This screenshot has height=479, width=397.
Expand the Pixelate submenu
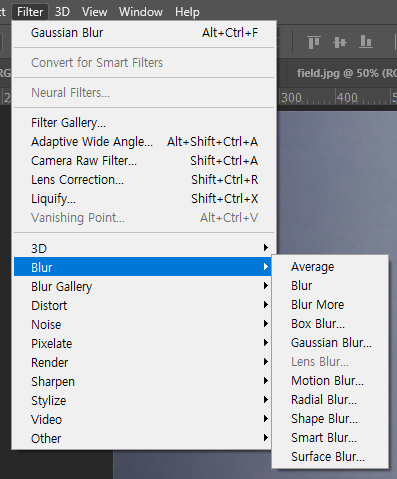click(x=144, y=343)
